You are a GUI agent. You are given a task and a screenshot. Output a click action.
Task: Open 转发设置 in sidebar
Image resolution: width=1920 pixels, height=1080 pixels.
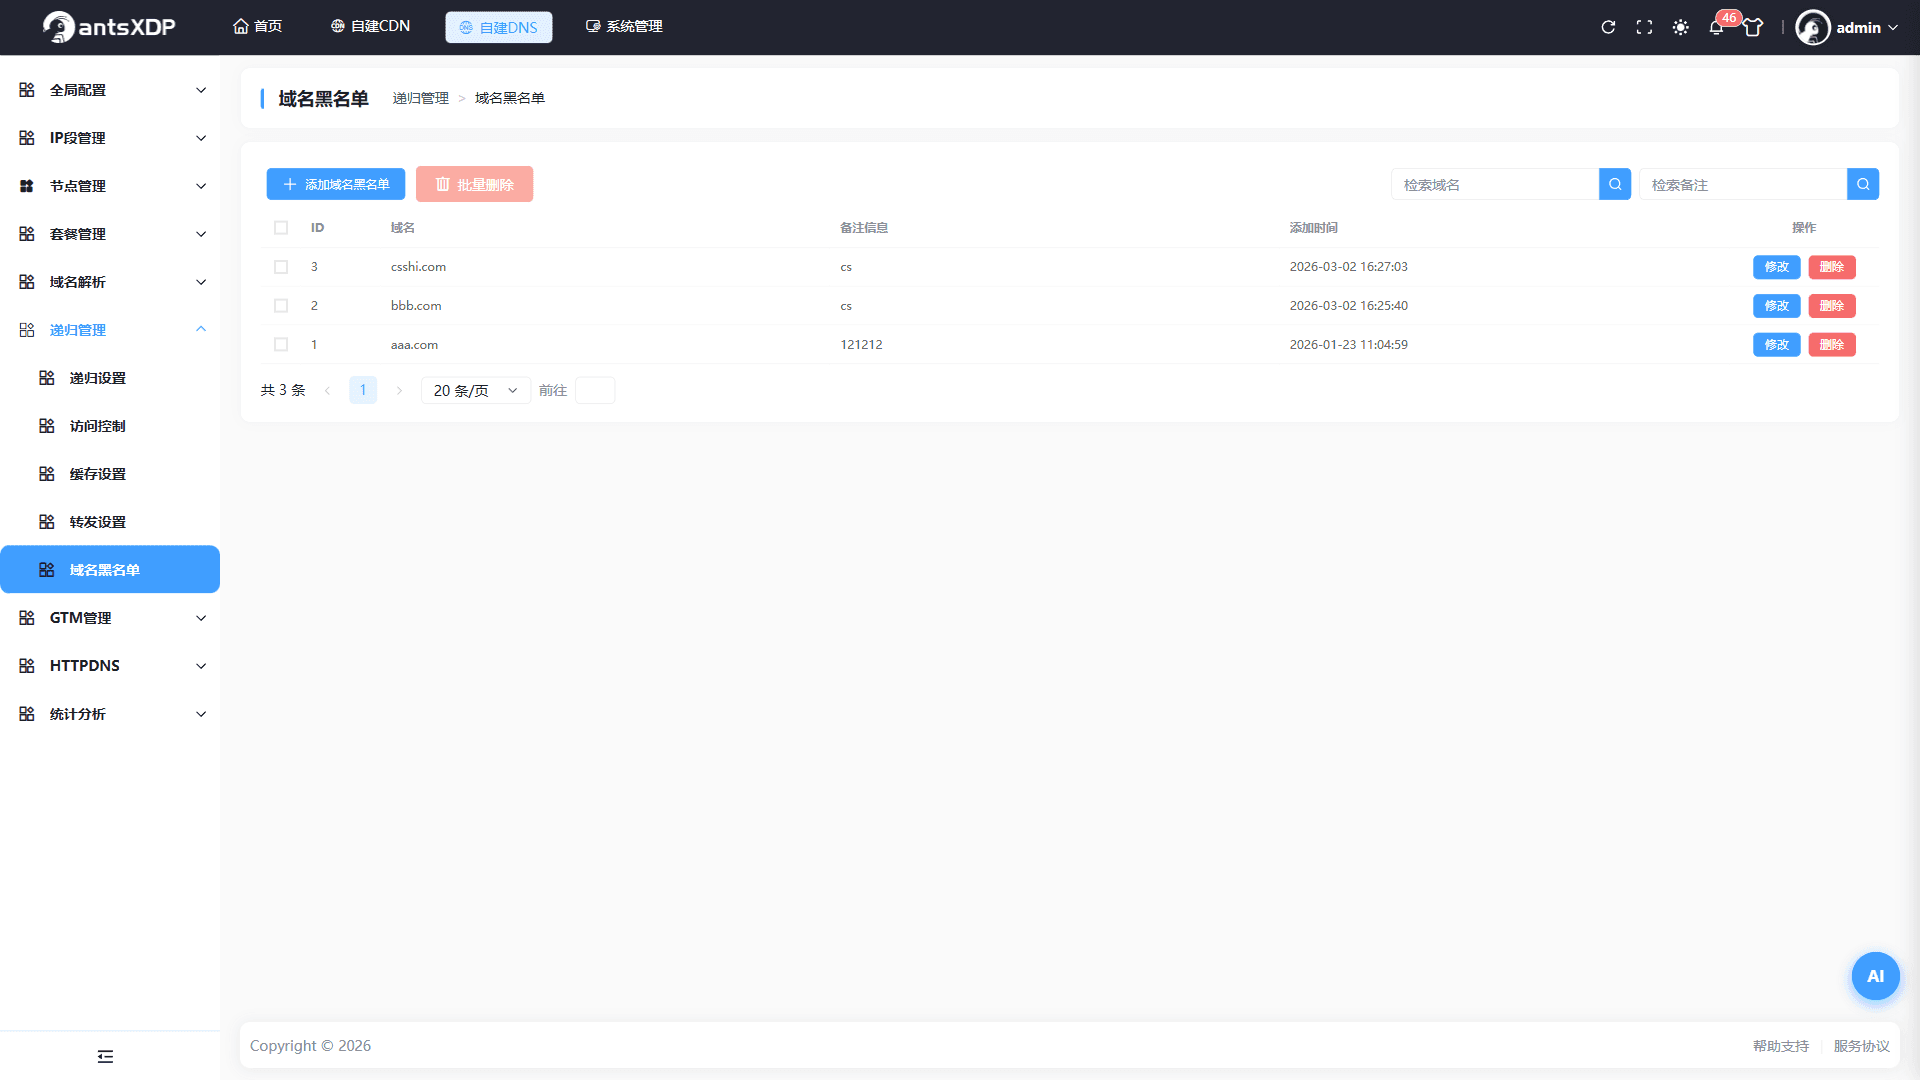pyautogui.click(x=110, y=522)
